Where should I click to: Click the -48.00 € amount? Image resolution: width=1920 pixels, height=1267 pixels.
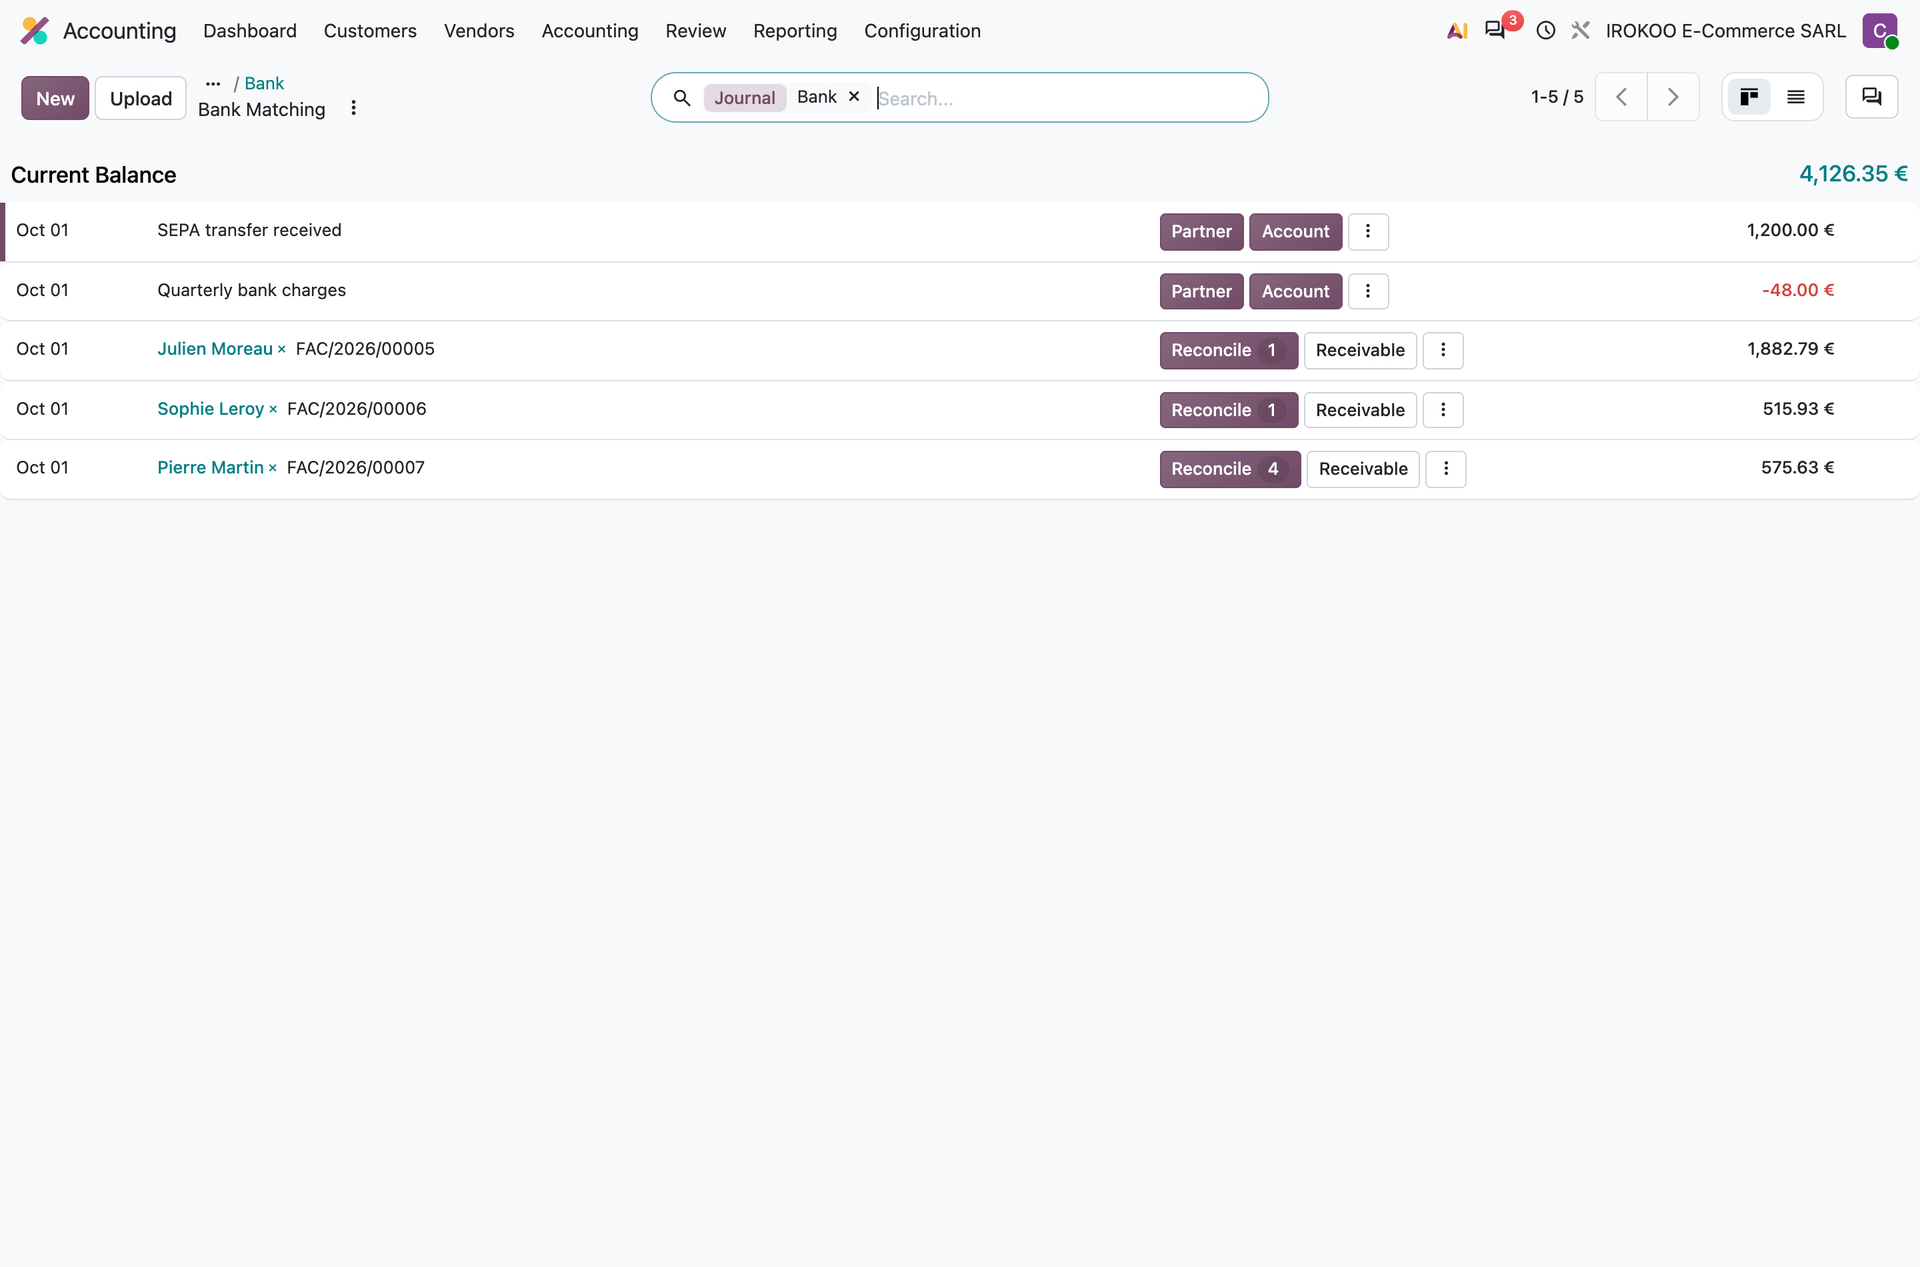1798,290
